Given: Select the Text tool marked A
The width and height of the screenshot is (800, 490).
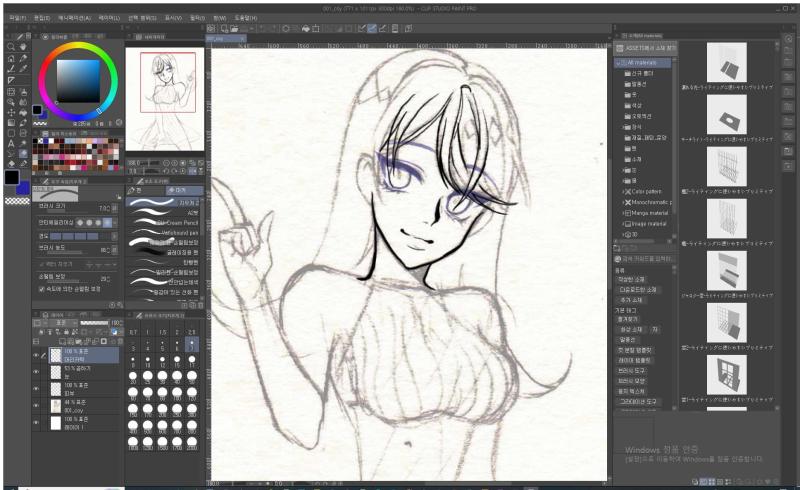Looking at the screenshot, I should [11, 143].
